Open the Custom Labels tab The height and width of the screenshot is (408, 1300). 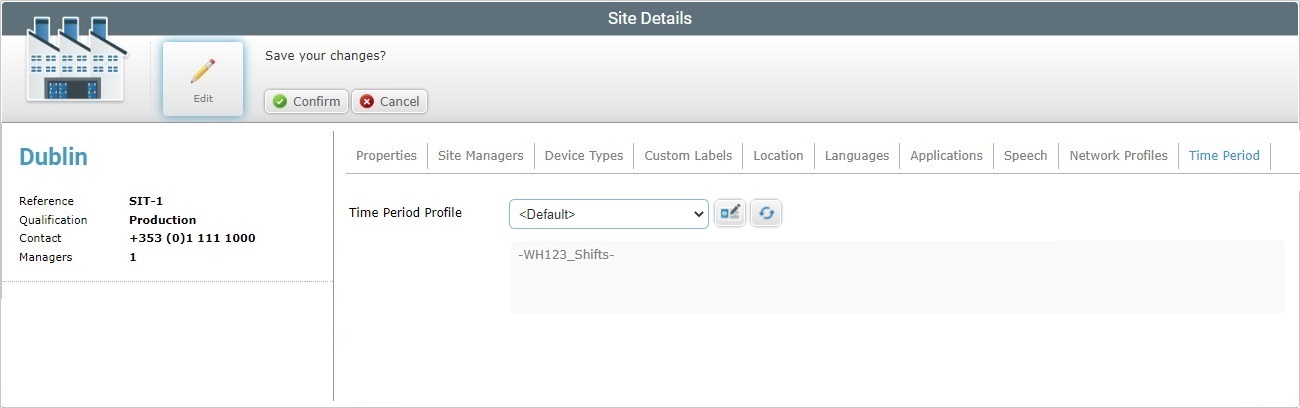coord(688,156)
